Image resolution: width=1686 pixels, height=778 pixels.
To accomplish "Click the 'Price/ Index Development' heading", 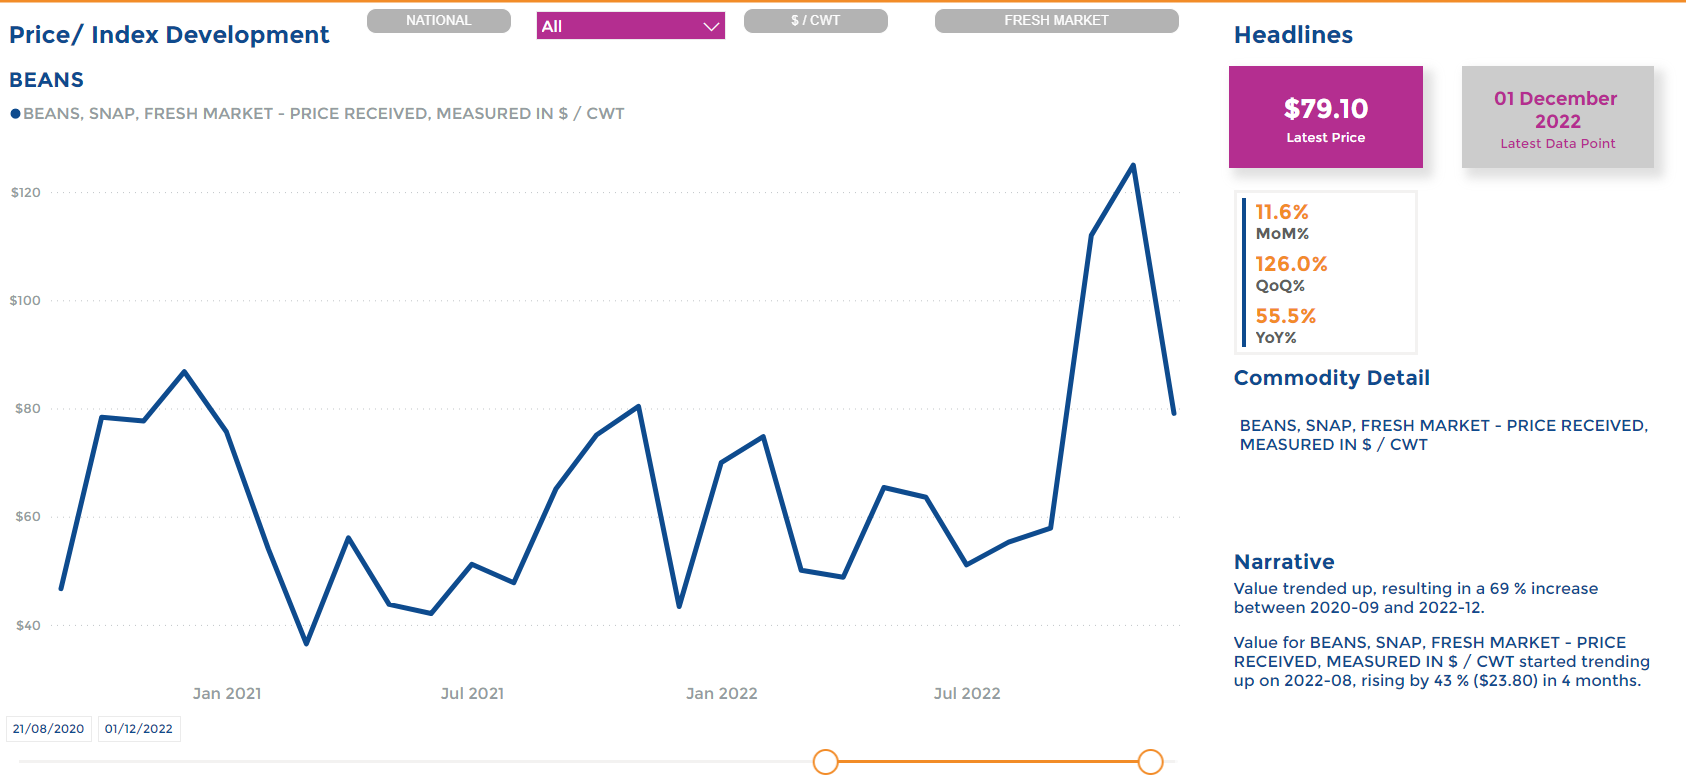I will pos(169,35).
